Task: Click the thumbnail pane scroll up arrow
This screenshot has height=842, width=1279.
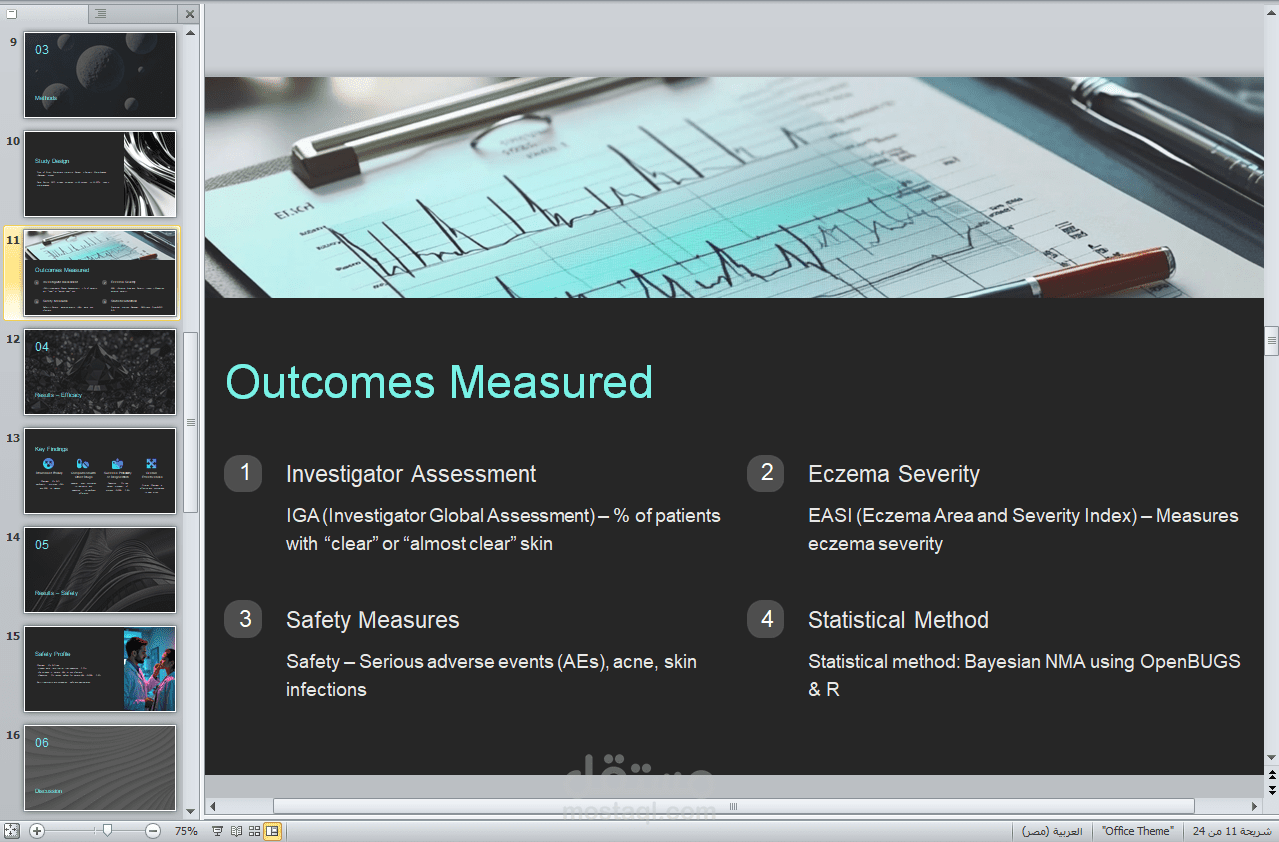Action: point(191,33)
